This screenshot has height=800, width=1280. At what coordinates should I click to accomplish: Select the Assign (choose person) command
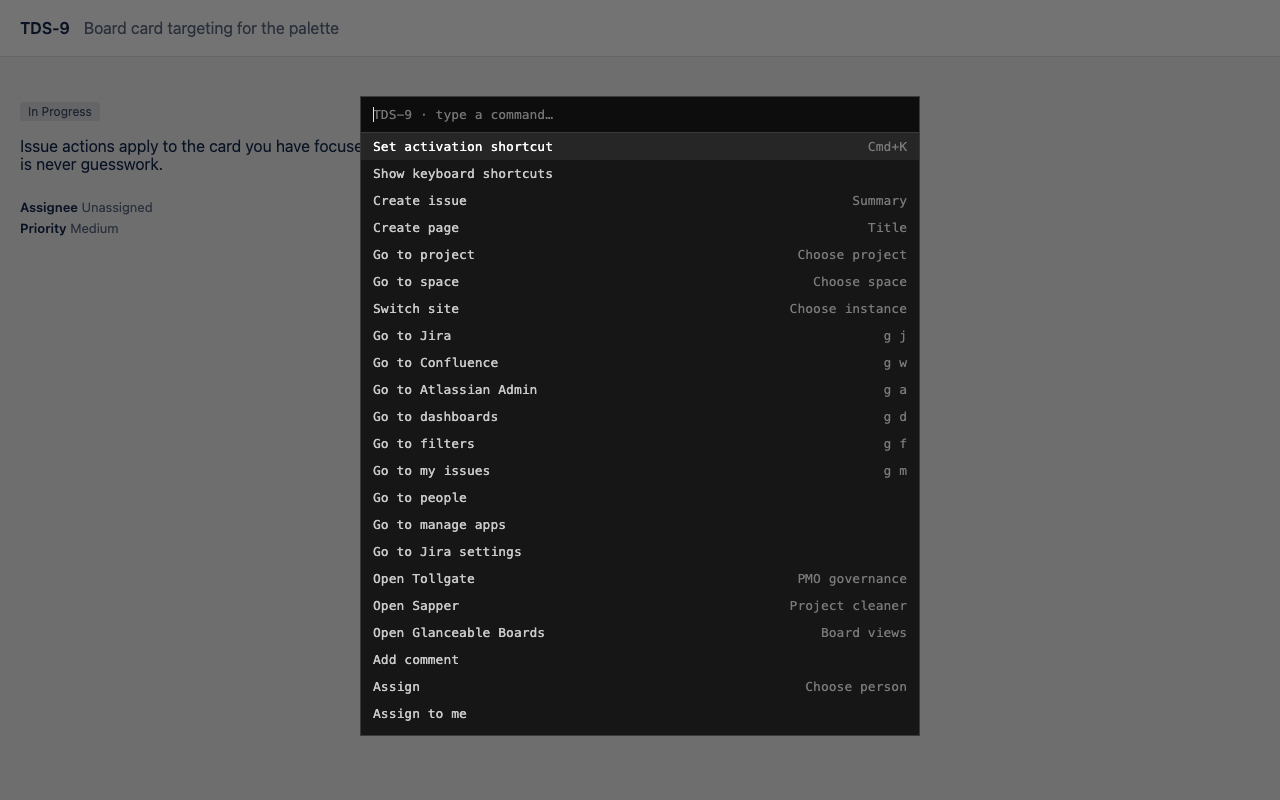coord(640,687)
